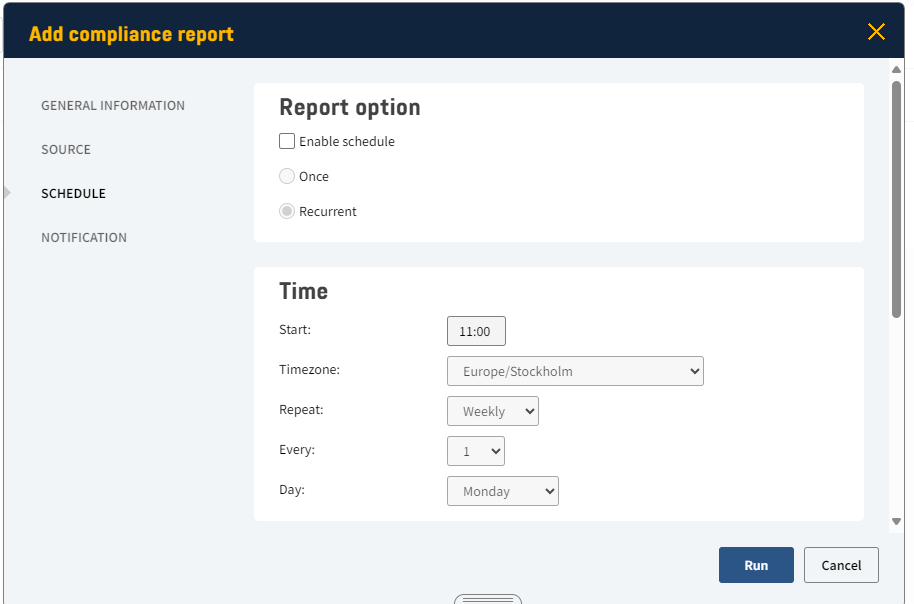The image size is (914, 604).
Task: Click the scroll down arrow
Action: [x=896, y=521]
